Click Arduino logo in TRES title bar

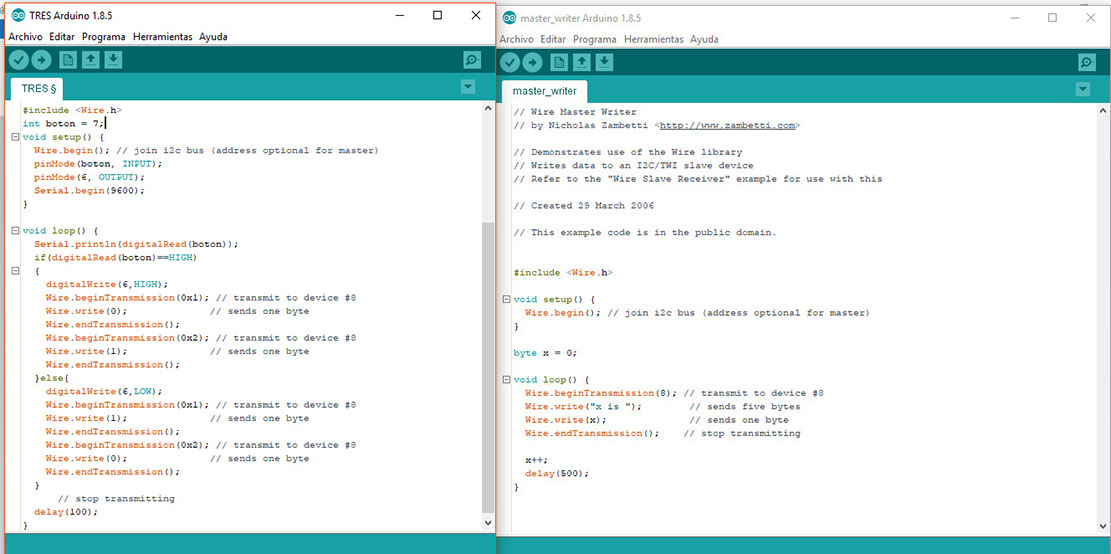[x=18, y=16]
